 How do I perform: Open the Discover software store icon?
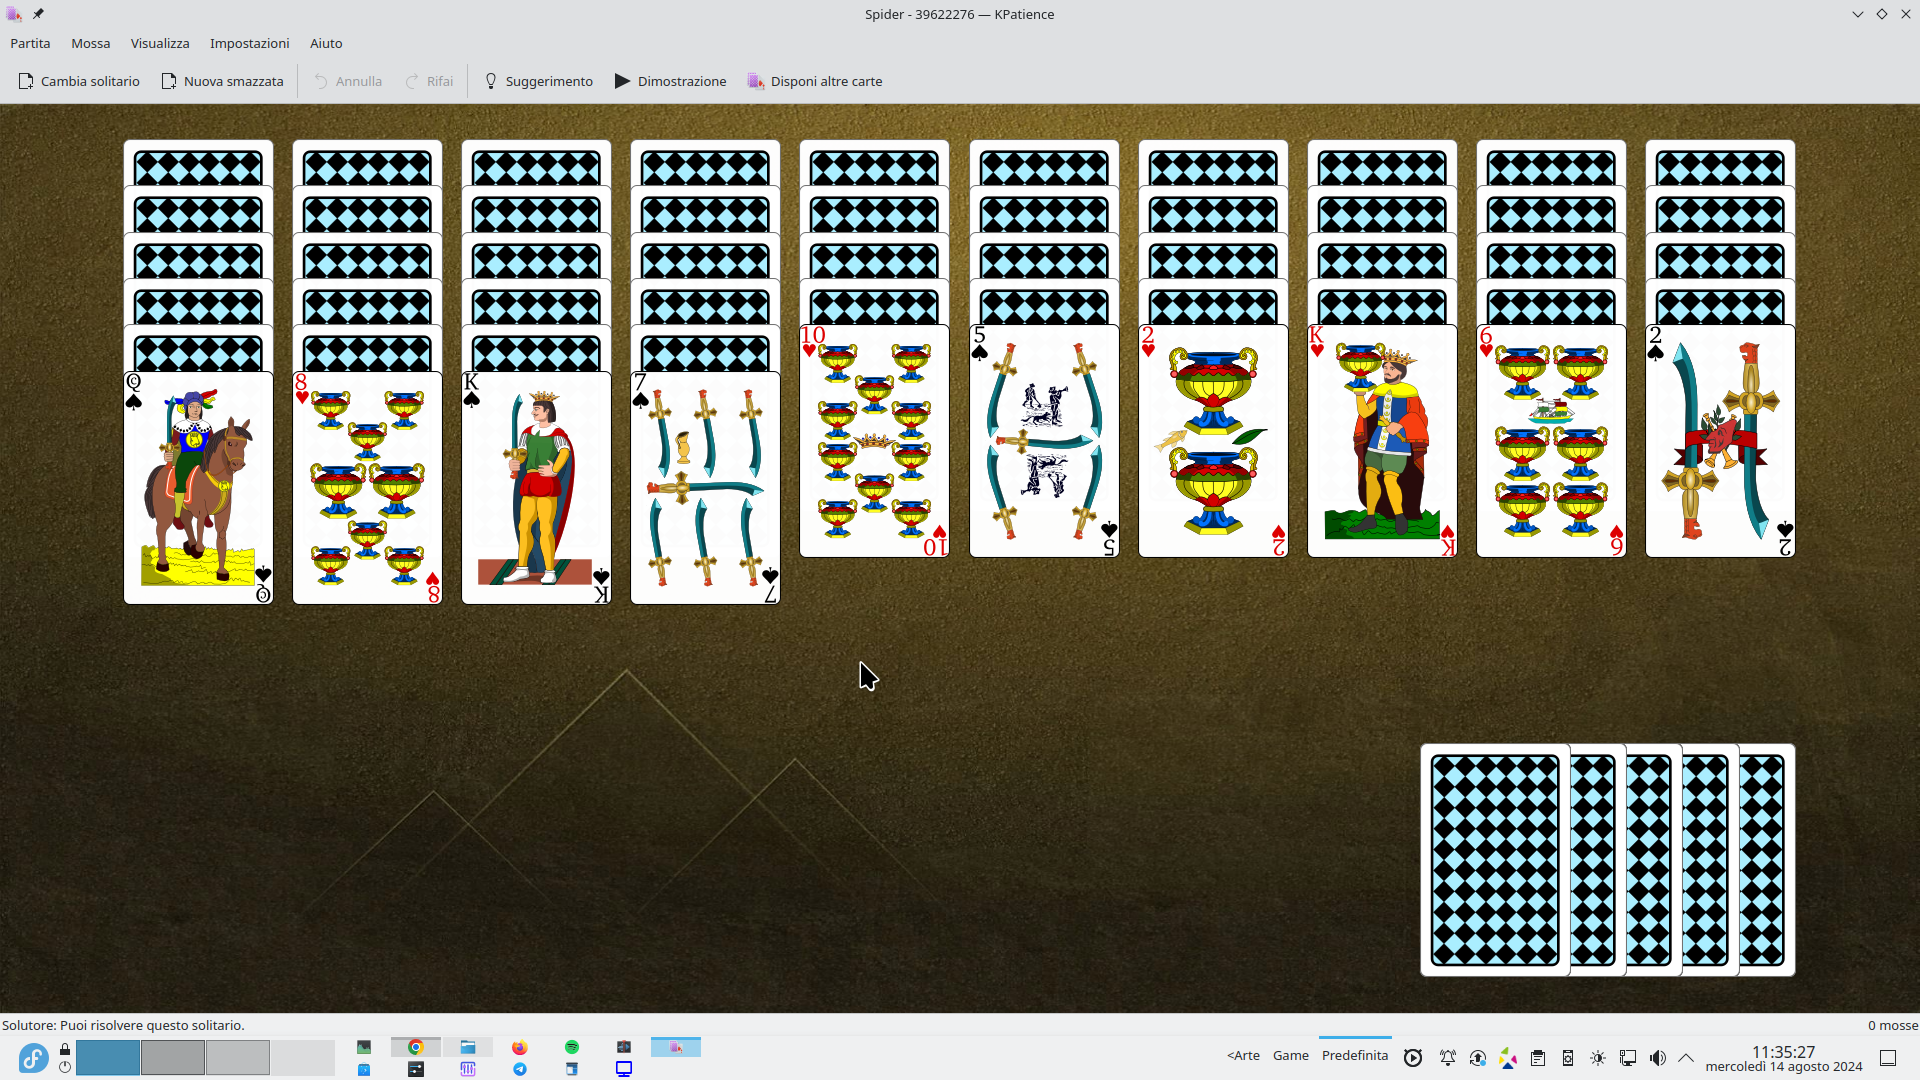tap(364, 1069)
